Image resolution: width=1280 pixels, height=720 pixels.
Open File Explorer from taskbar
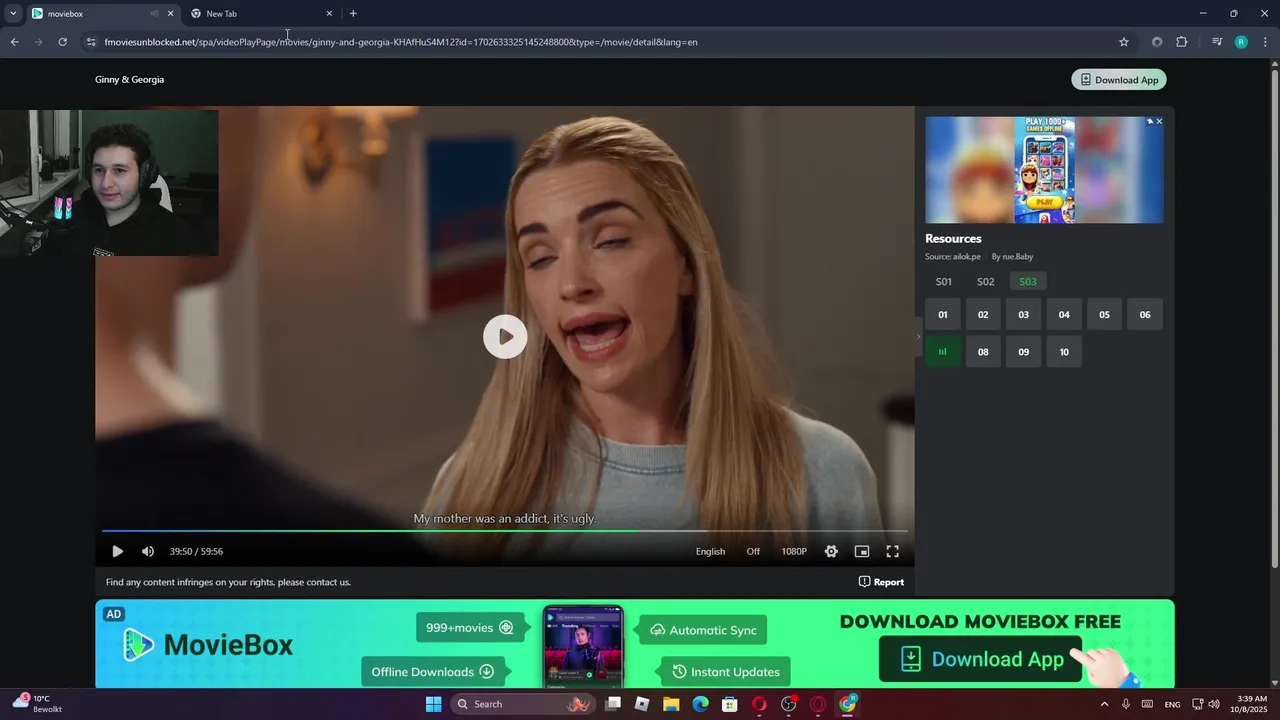671,704
